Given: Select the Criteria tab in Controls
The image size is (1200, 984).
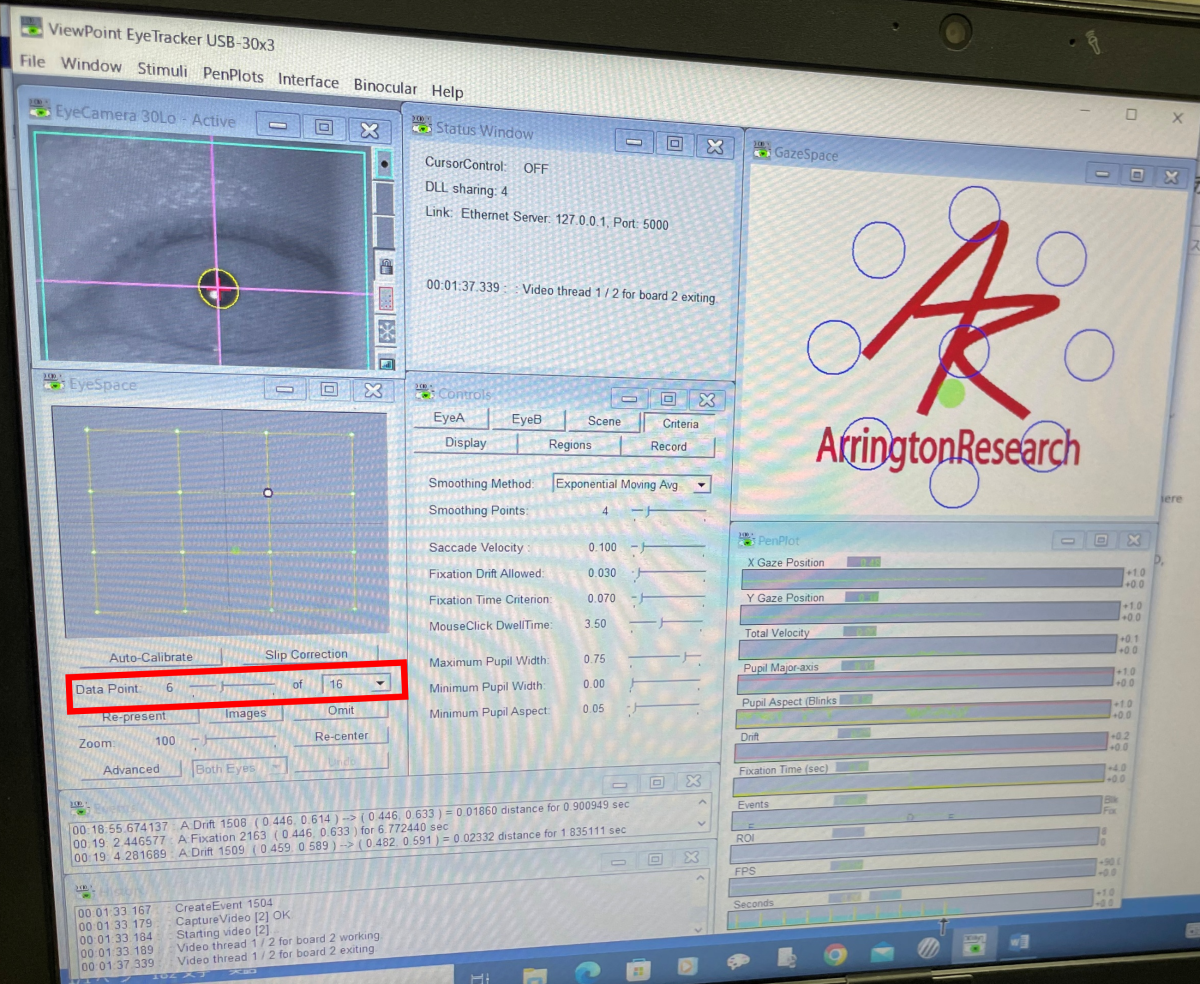Looking at the screenshot, I should [x=680, y=424].
